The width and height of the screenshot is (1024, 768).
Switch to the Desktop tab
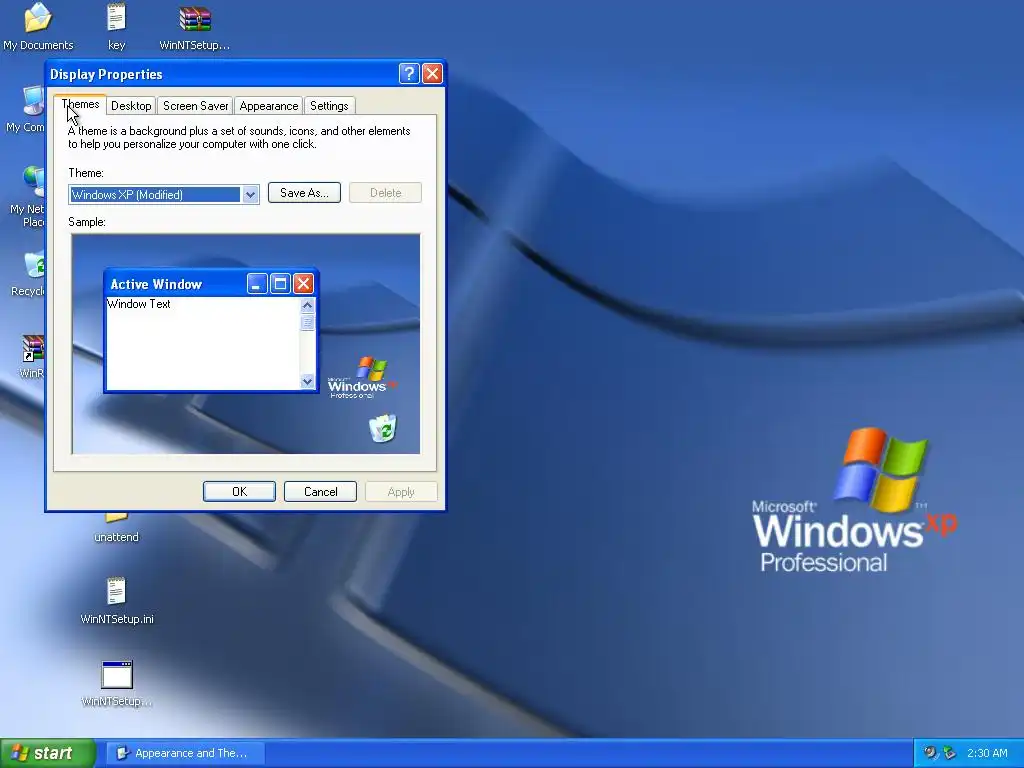[x=131, y=106]
